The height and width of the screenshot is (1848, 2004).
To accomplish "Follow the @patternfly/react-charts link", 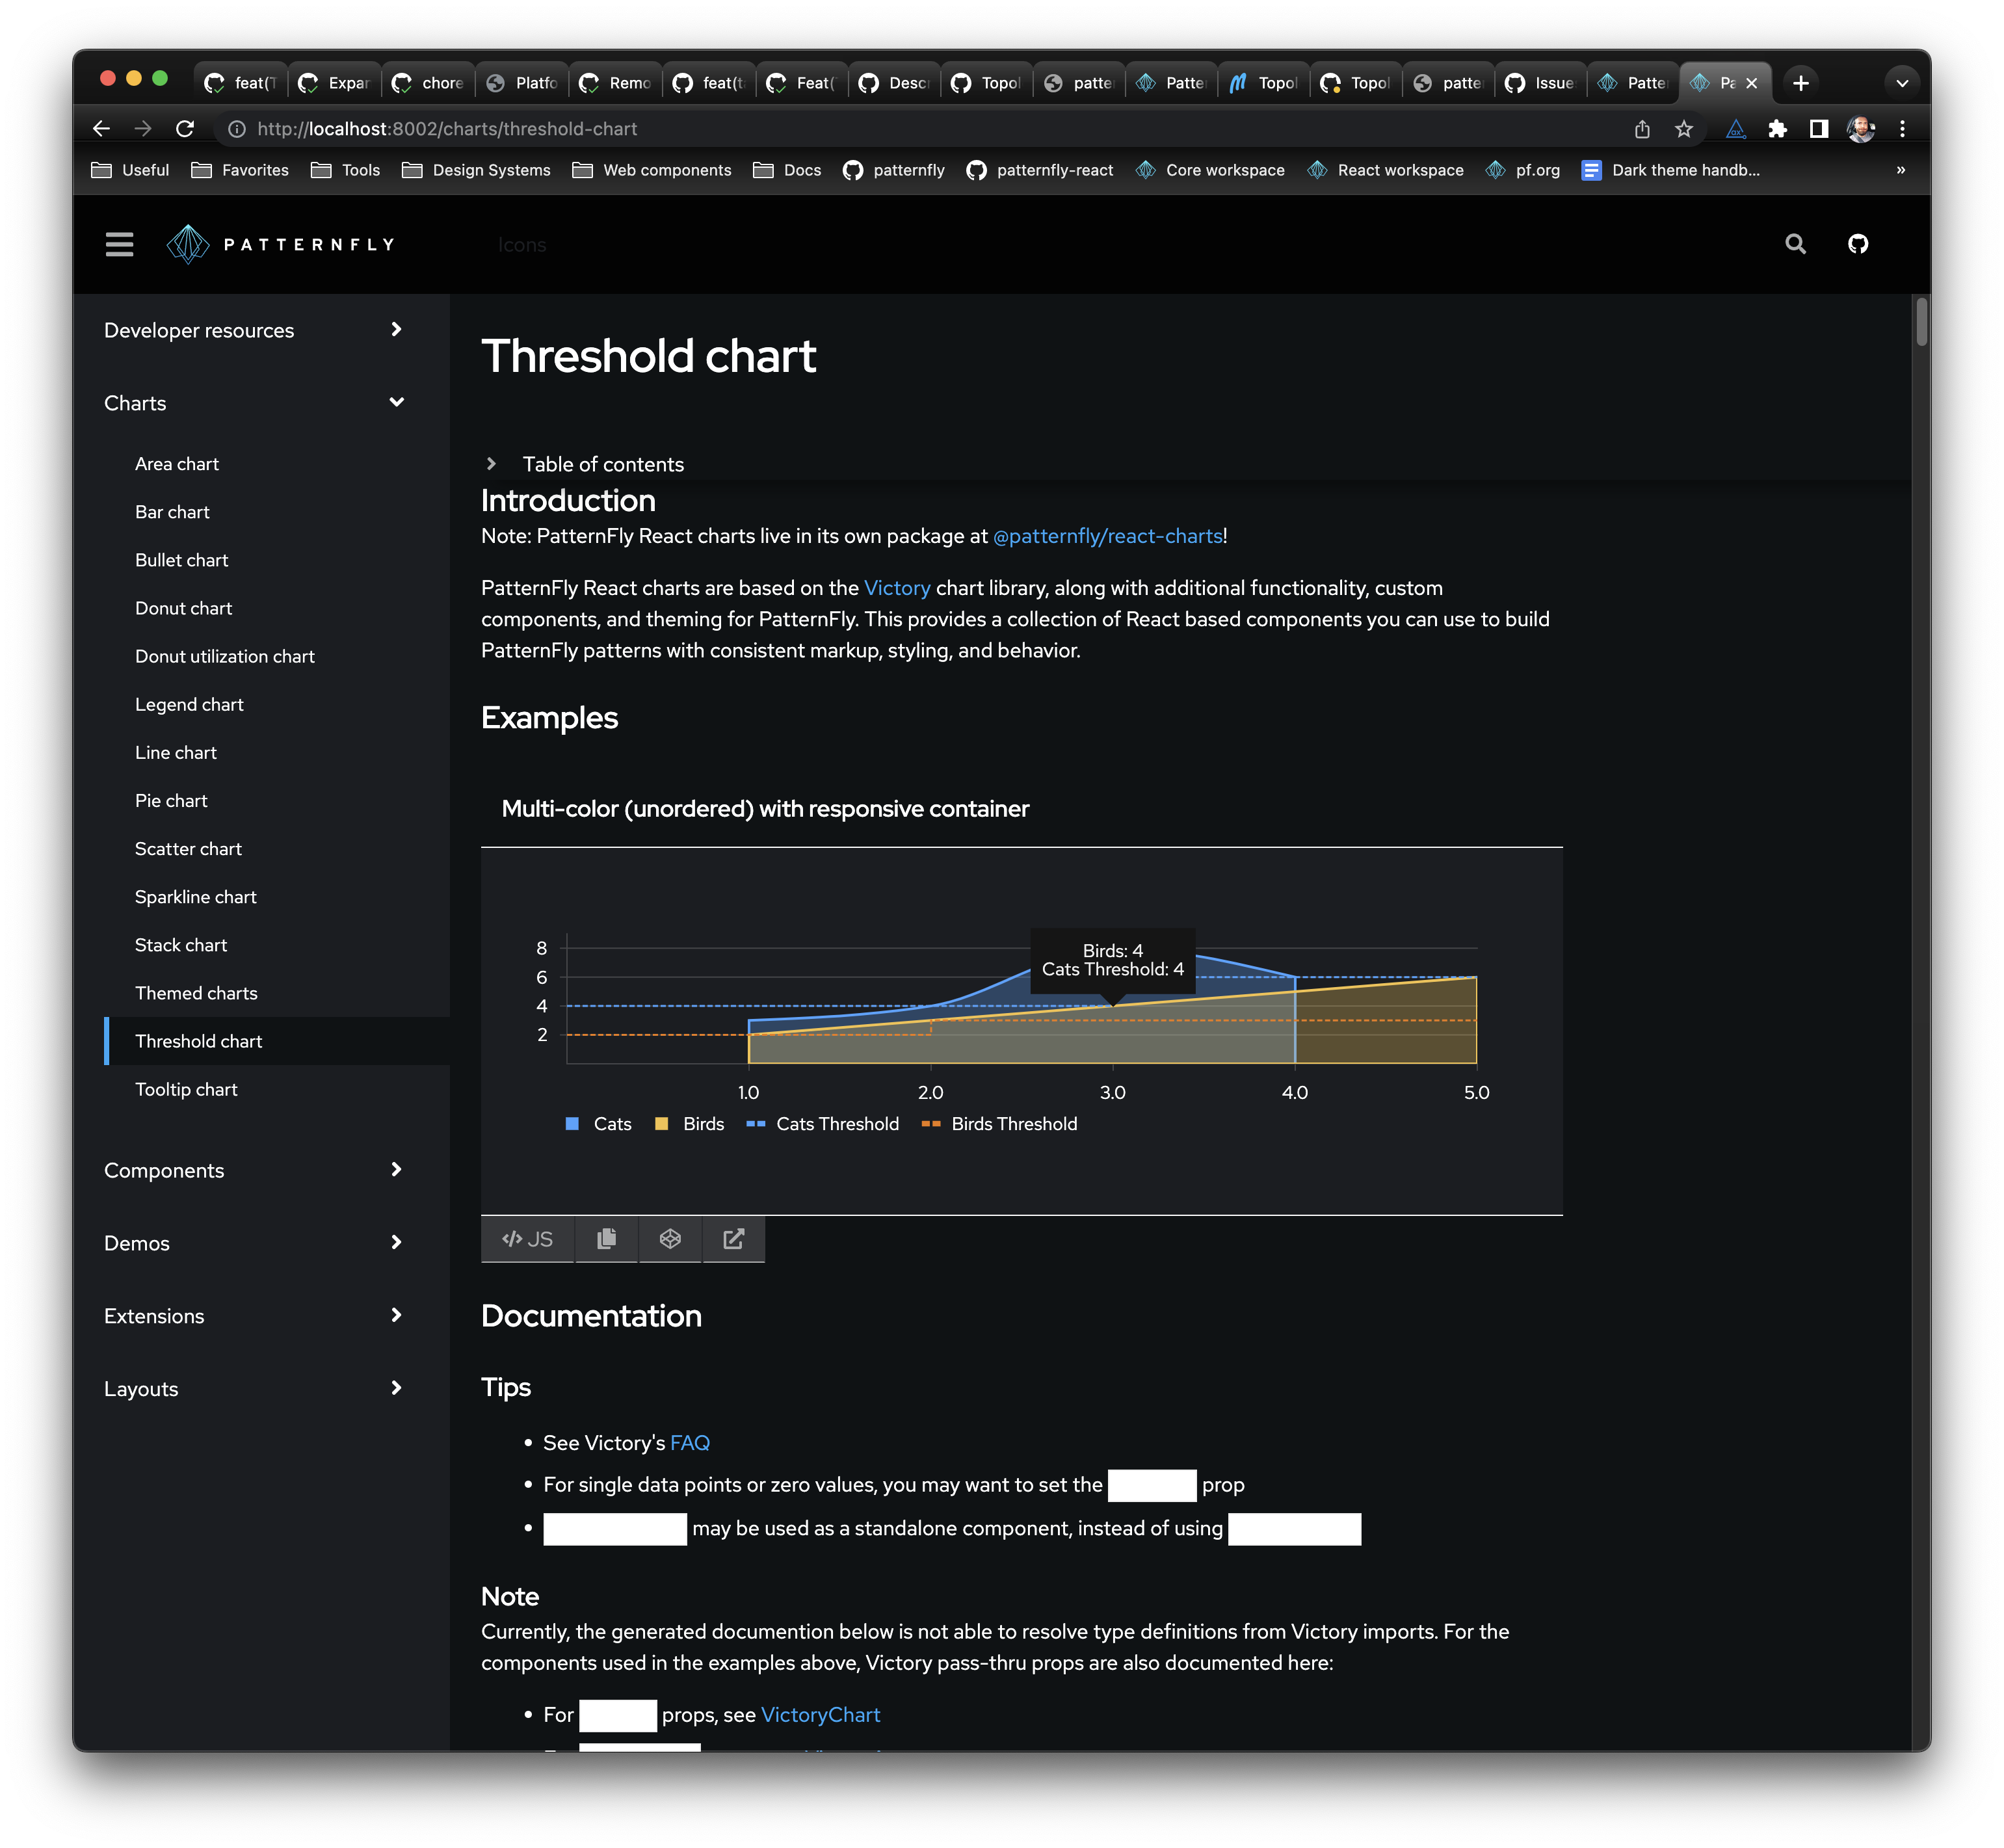I will click(1107, 536).
